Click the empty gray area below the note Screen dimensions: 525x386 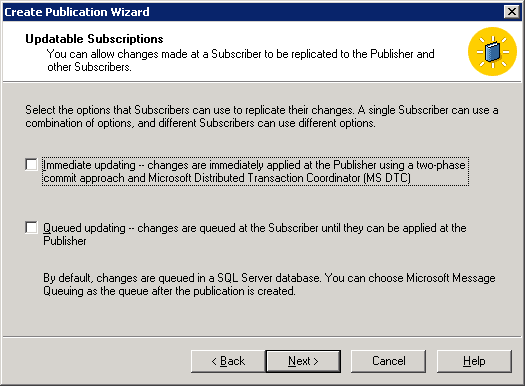point(261,316)
